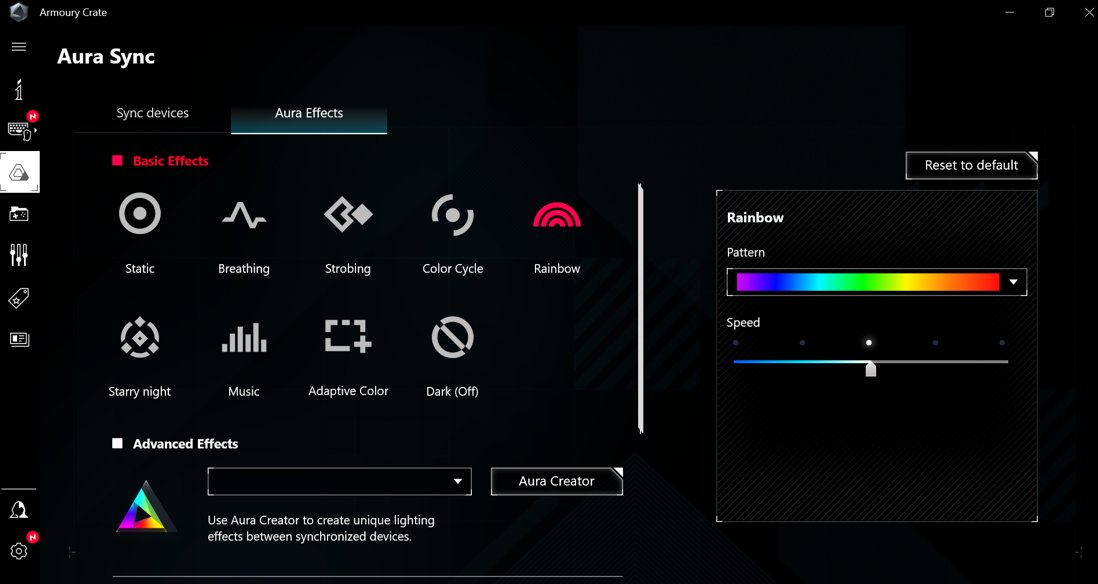The height and width of the screenshot is (584, 1098).
Task: Launch Aura Creator button
Action: [557, 481]
